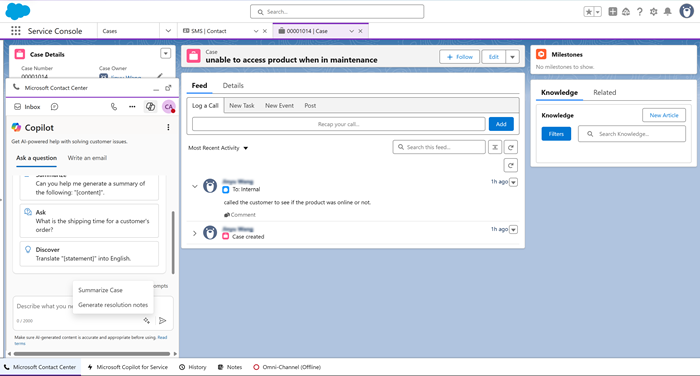Pop out the Microsoft Contact Center panel

click(x=168, y=88)
